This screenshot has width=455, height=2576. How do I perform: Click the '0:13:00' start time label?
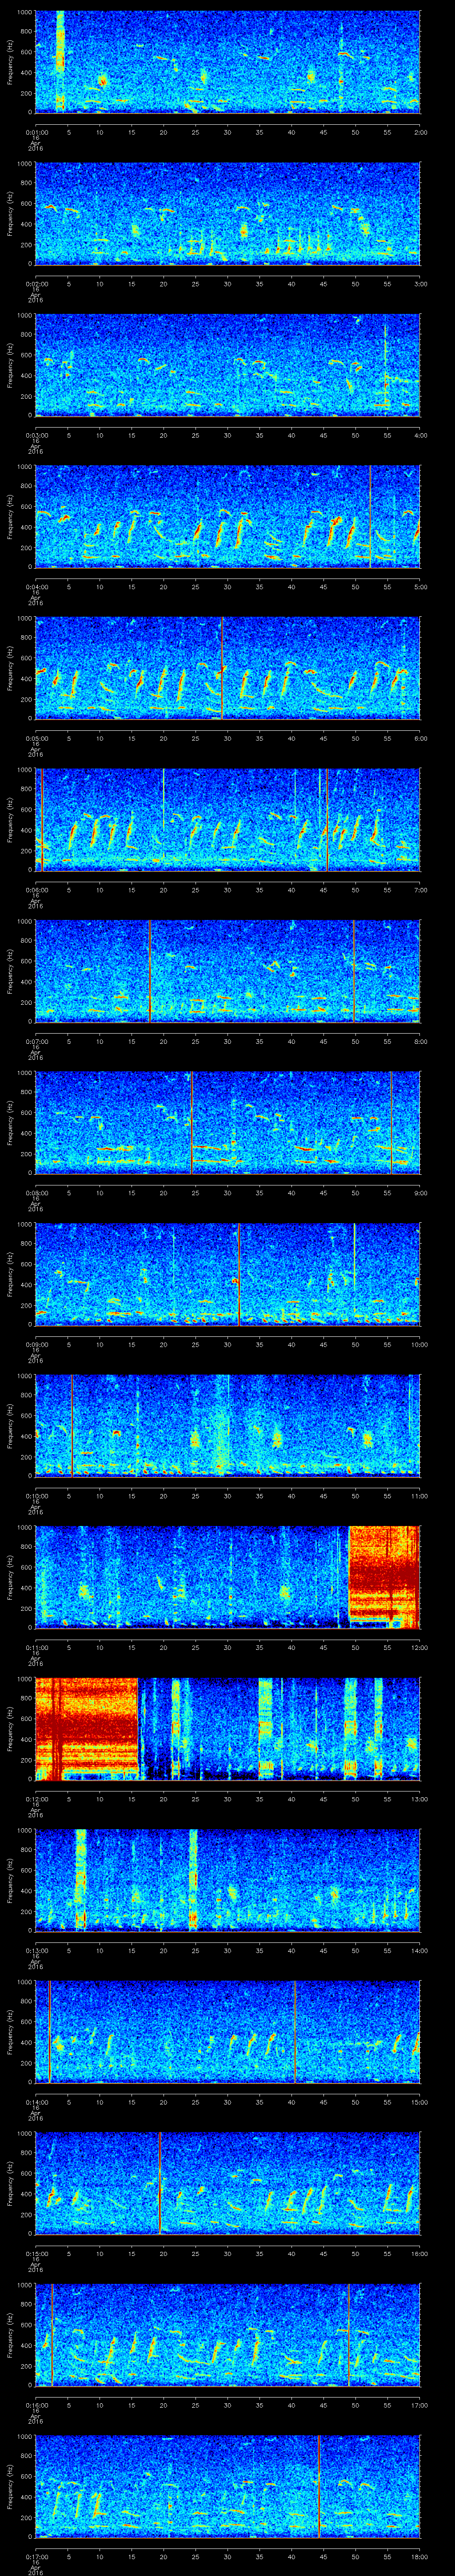click(x=36, y=1950)
